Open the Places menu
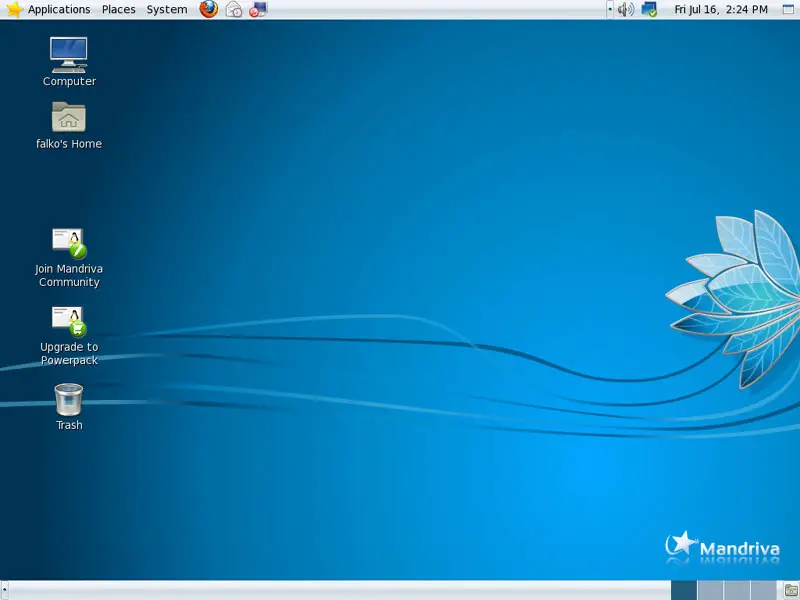800x600 pixels. pyautogui.click(x=118, y=9)
